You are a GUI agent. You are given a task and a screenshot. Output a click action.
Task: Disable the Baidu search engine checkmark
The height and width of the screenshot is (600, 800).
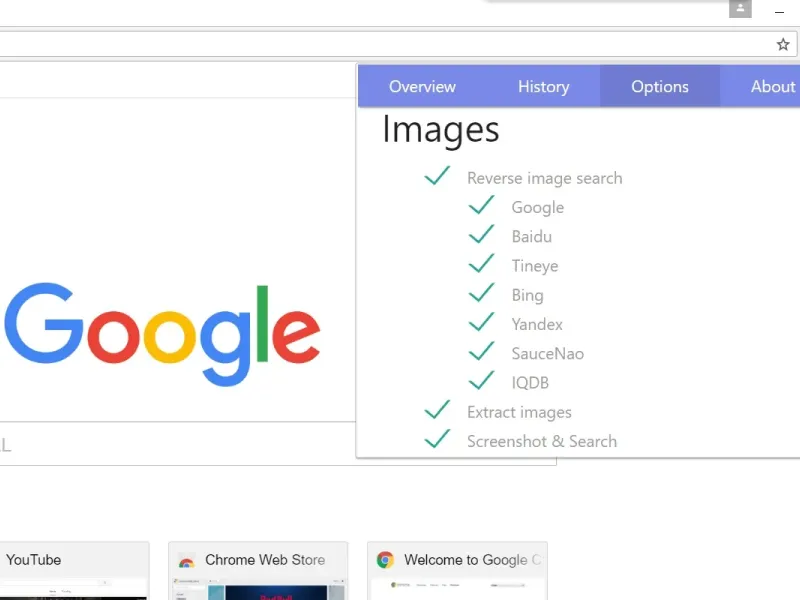pos(482,235)
